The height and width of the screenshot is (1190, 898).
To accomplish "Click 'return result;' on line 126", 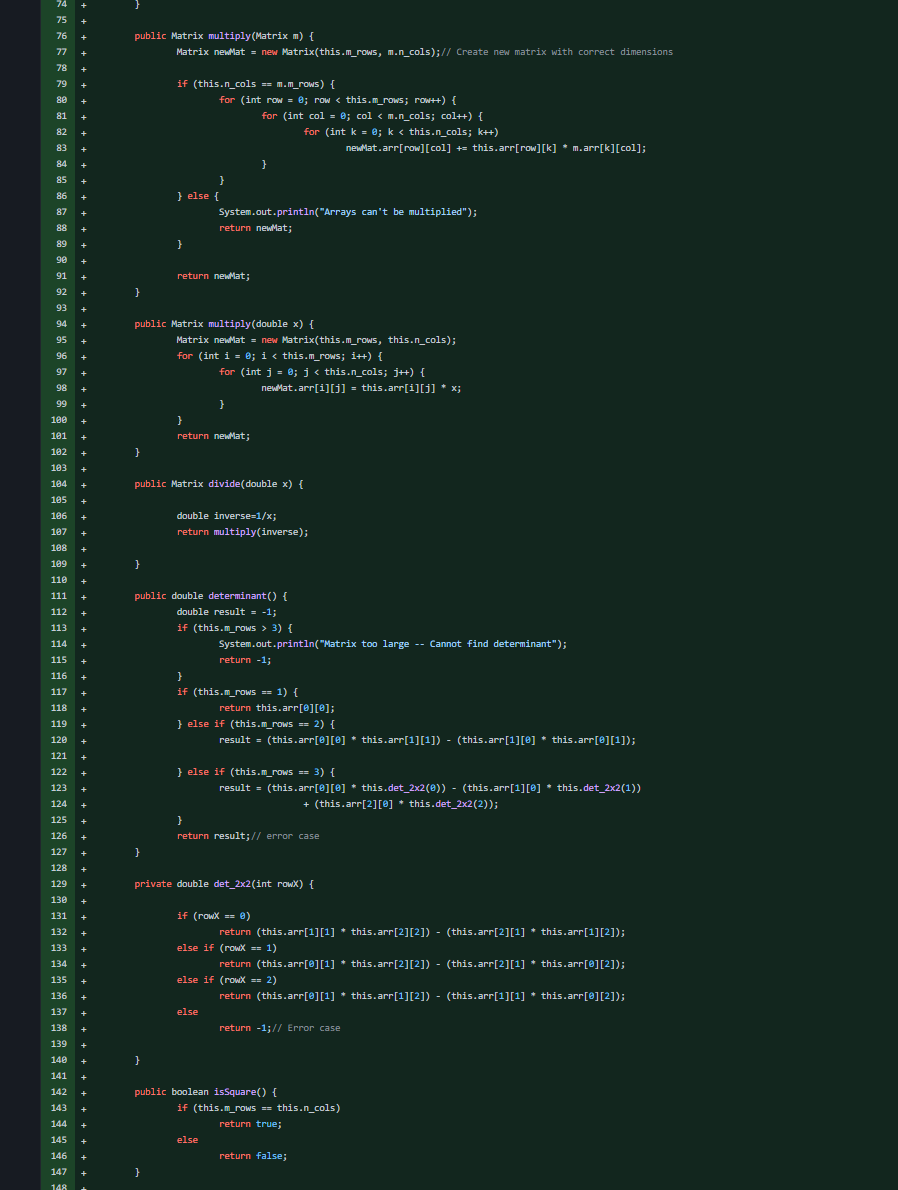I will [213, 836].
